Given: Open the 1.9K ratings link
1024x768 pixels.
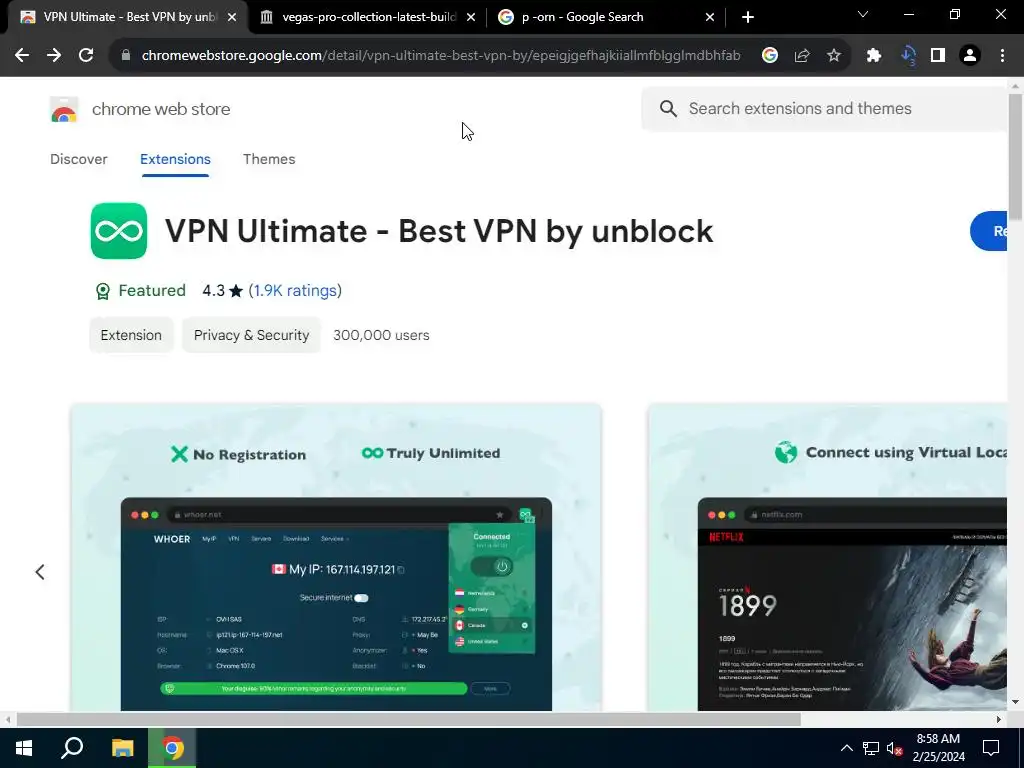Looking at the screenshot, I should pos(295,291).
